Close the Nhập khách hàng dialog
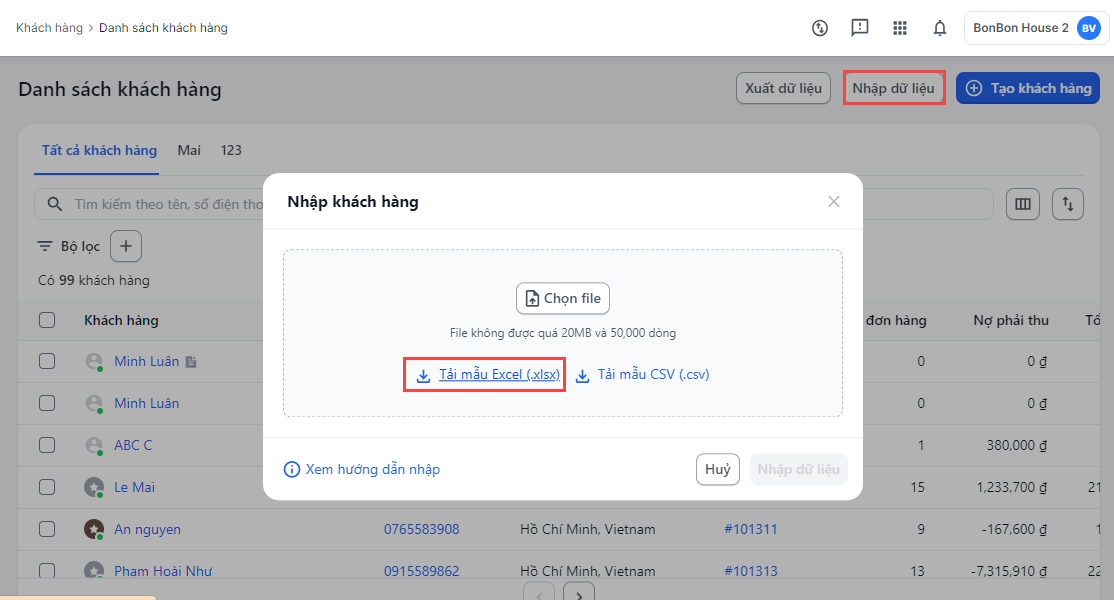This screenshot has width=1114, height=600. (x=834, y=201)
